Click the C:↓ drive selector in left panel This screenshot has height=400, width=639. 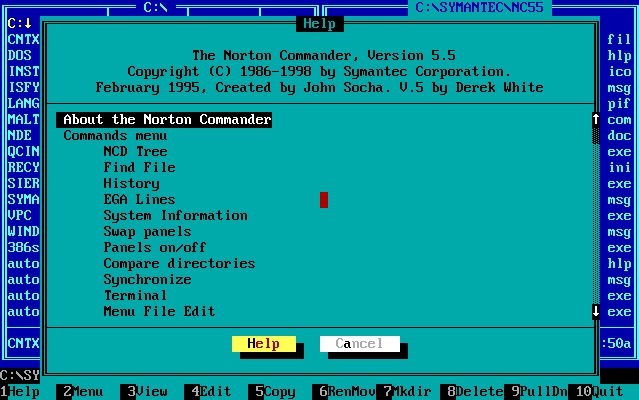(x=20, y=24)
